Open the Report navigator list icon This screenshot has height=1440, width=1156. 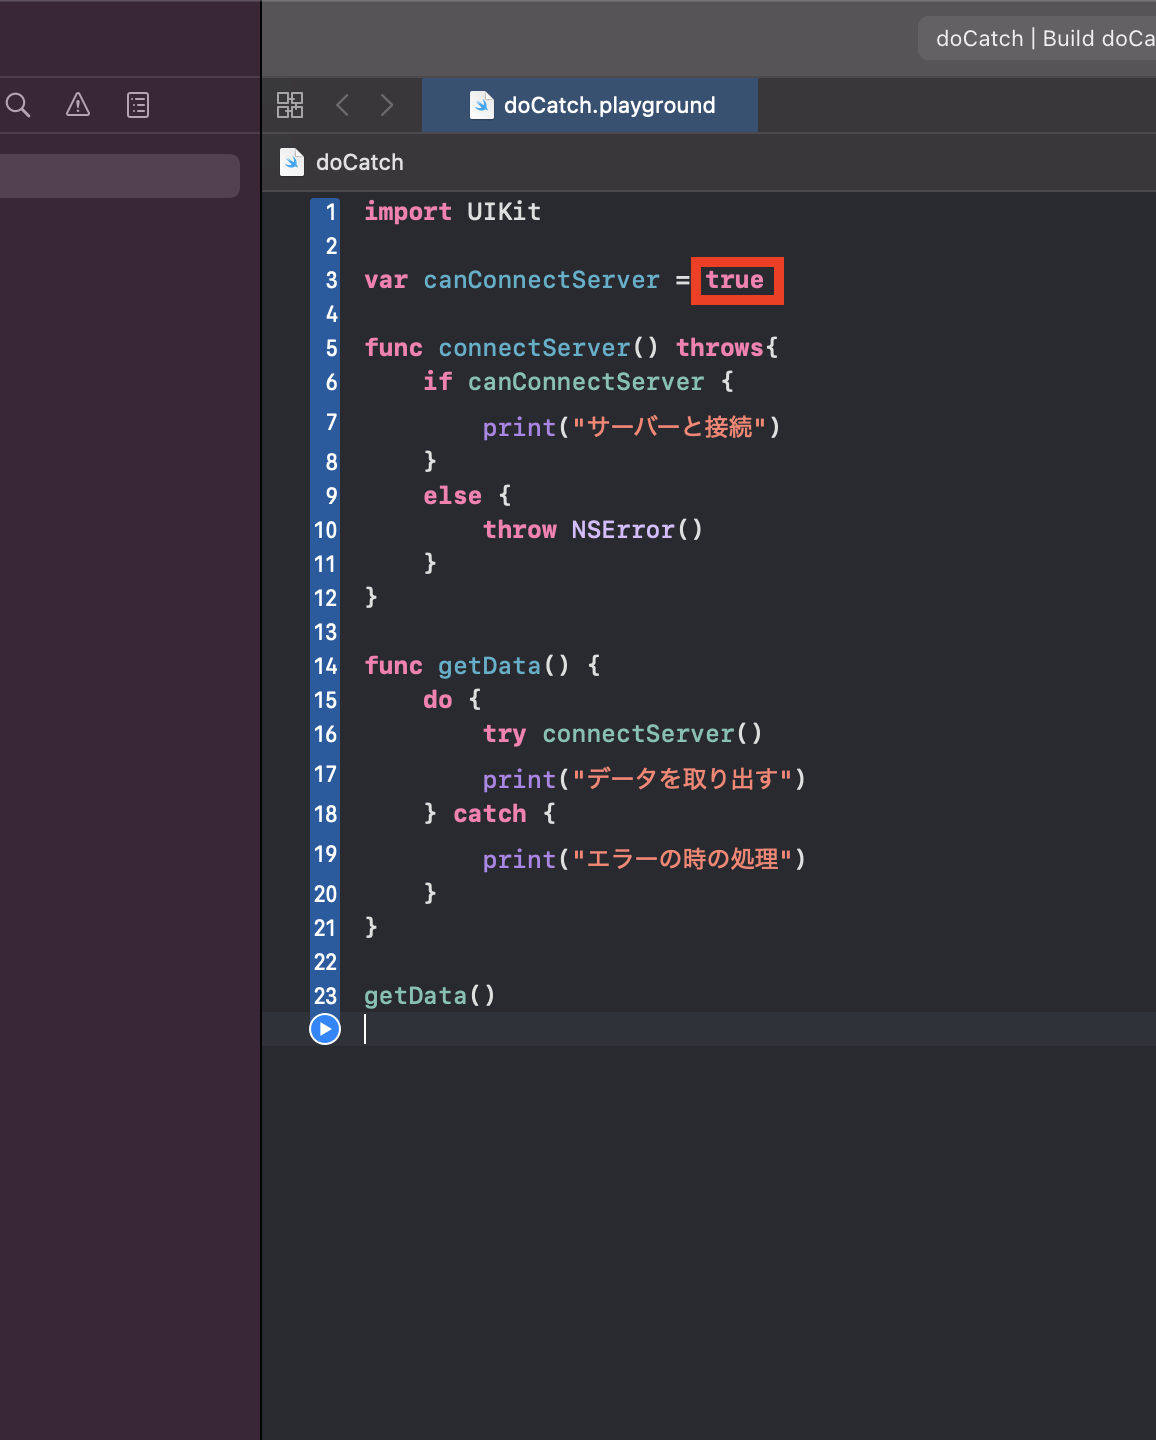(x=138, y=105)
